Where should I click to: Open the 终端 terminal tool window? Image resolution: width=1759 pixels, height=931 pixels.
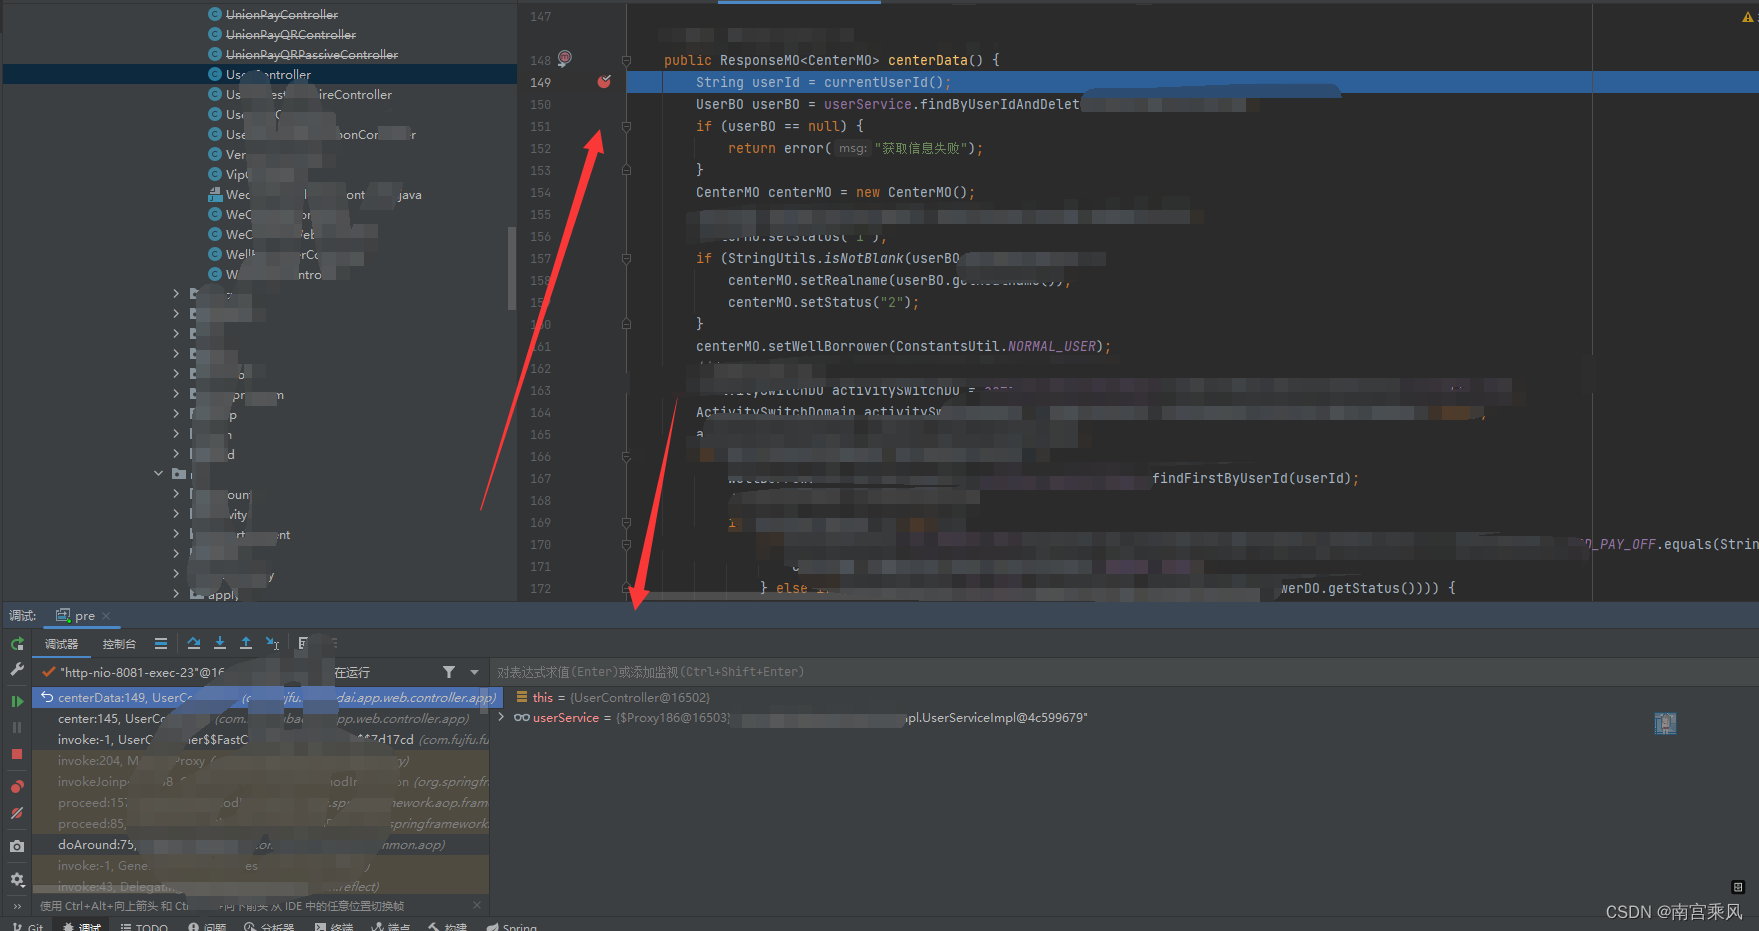[x=334, y=926]
